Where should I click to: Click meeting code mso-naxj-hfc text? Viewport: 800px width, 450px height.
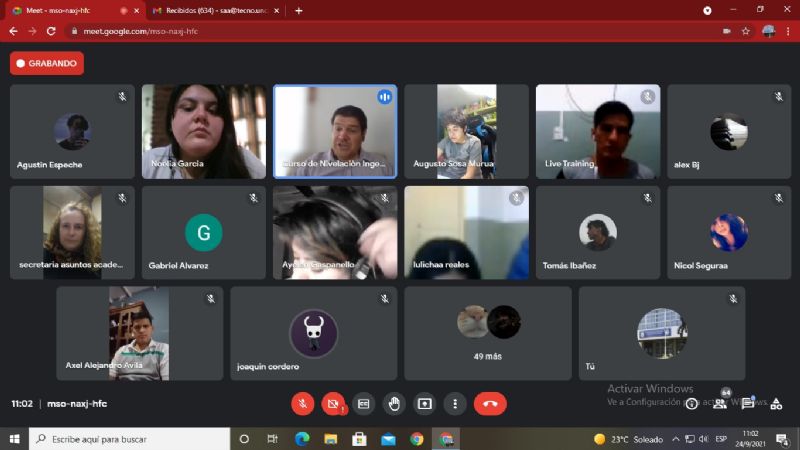click(x=77, y=404)
